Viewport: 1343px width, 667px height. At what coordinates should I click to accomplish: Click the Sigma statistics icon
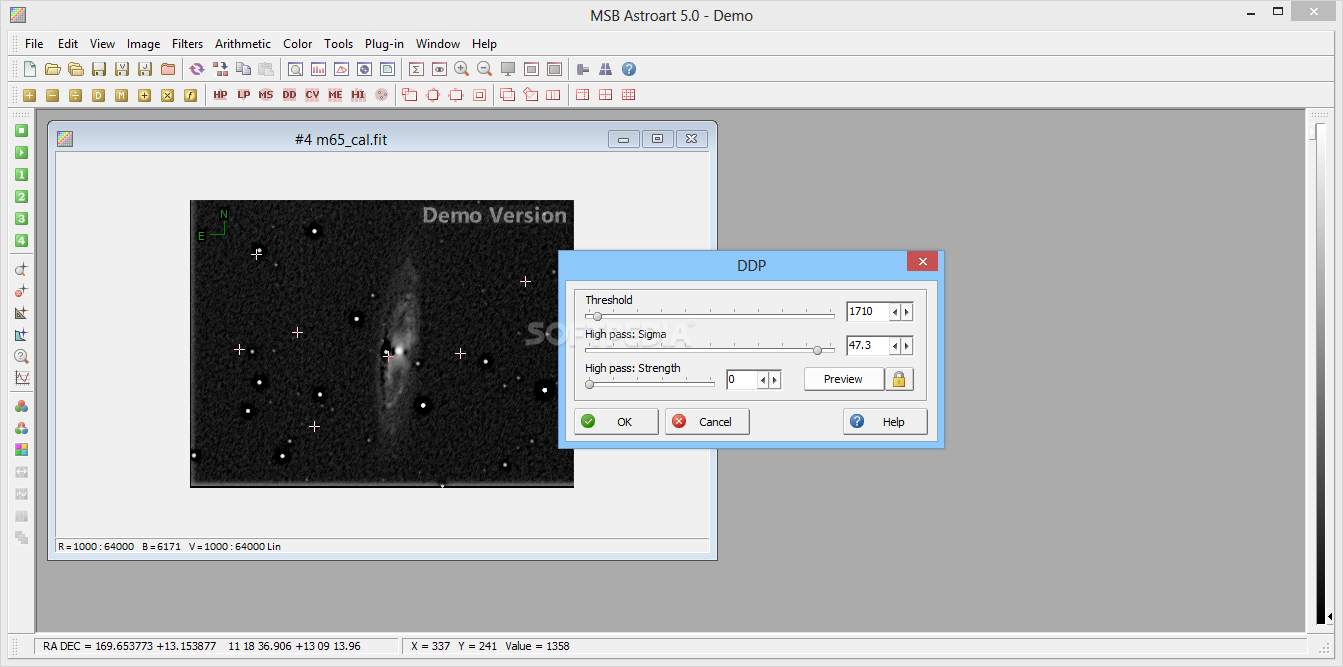tap(416, 69)
